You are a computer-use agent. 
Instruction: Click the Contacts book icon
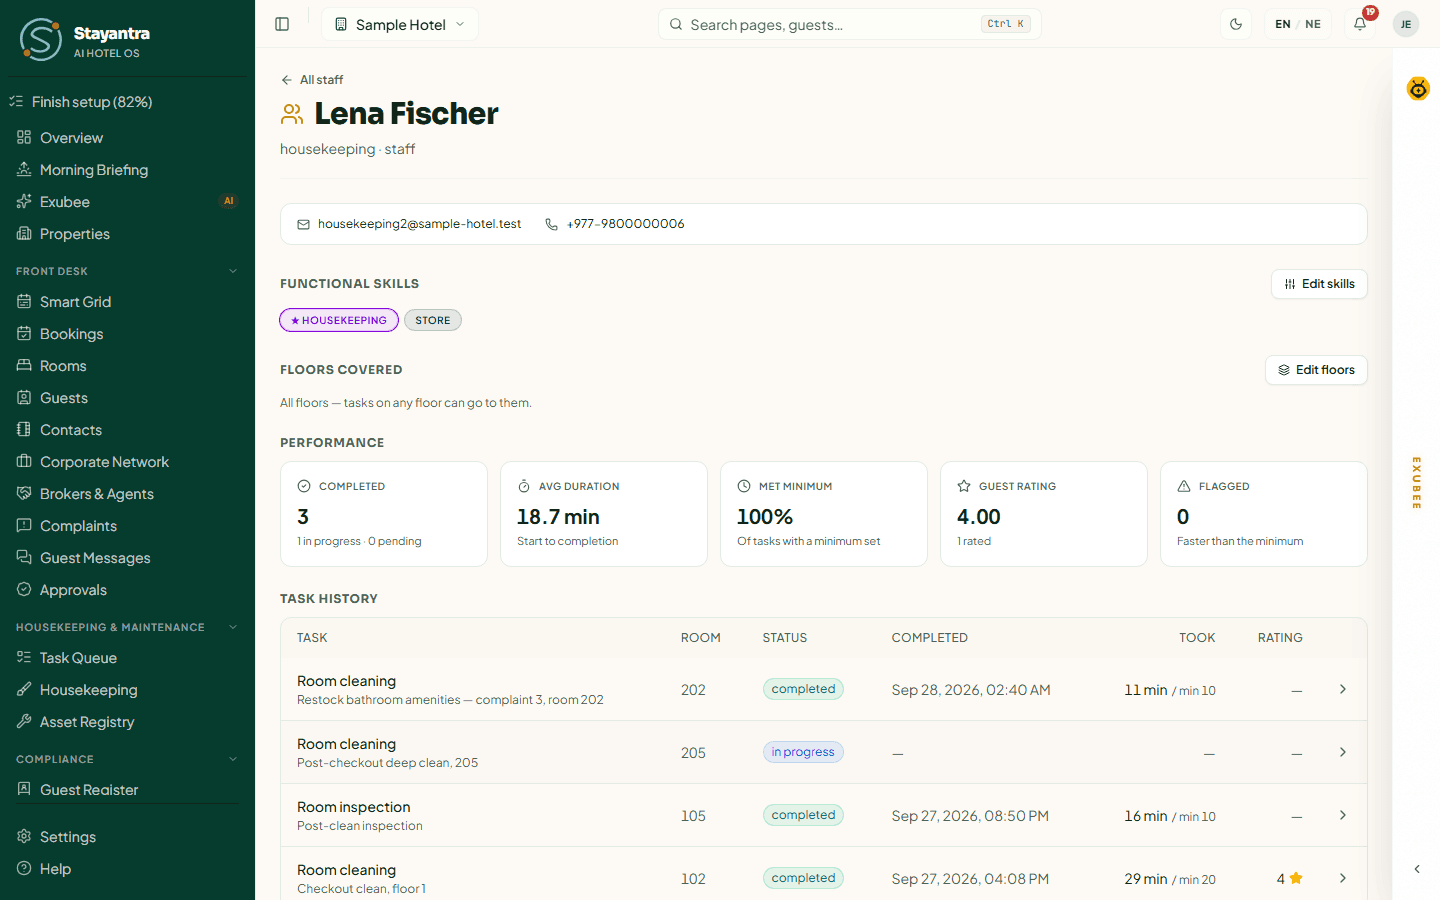pos(24,429)
